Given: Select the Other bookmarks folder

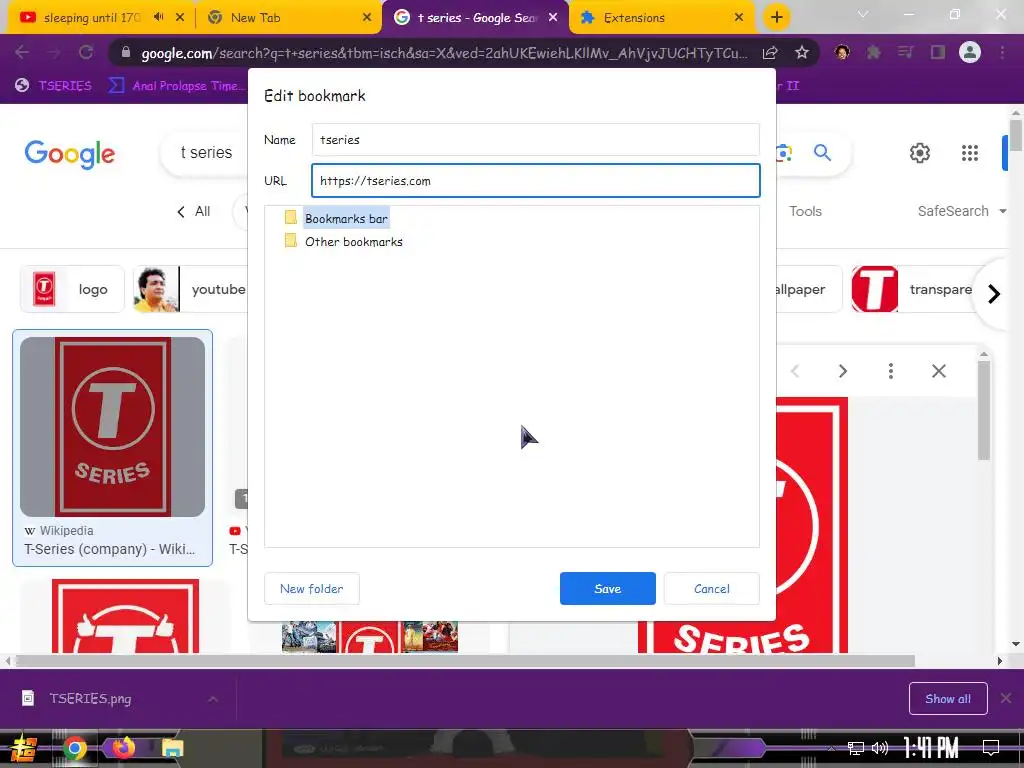Looking at the screenshot, I should (353, 242).
